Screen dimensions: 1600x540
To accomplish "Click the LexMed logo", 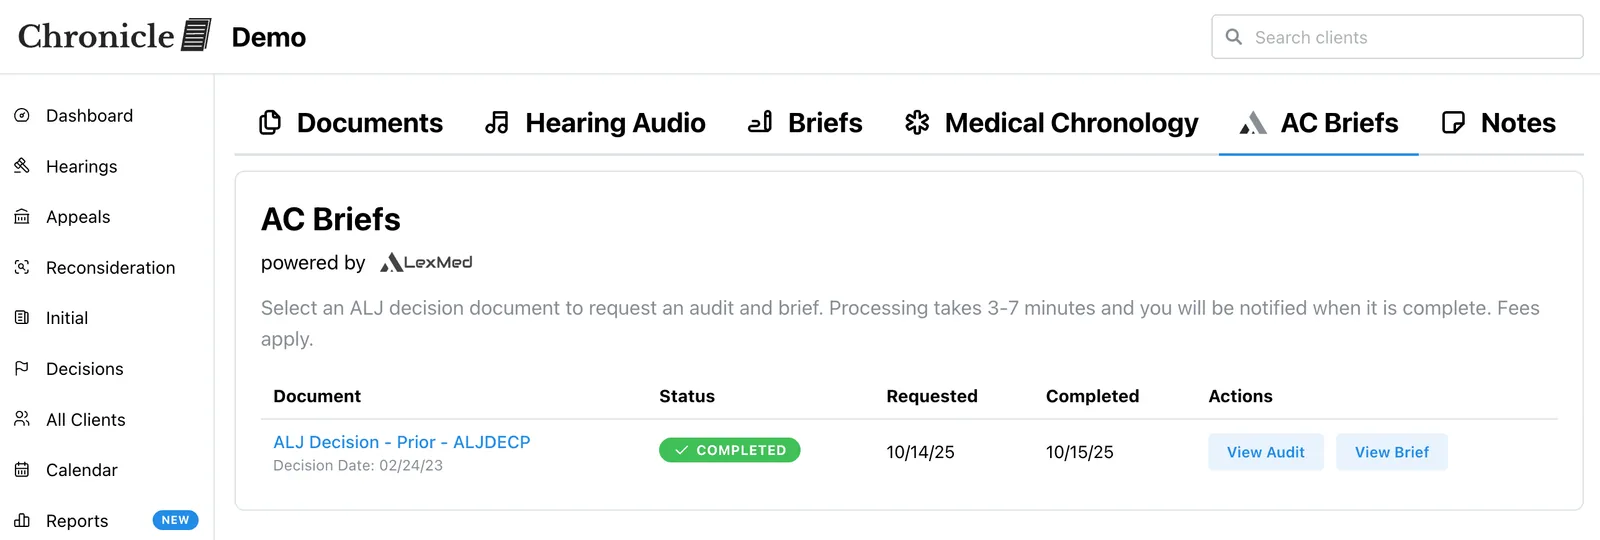I will point(426,263).
